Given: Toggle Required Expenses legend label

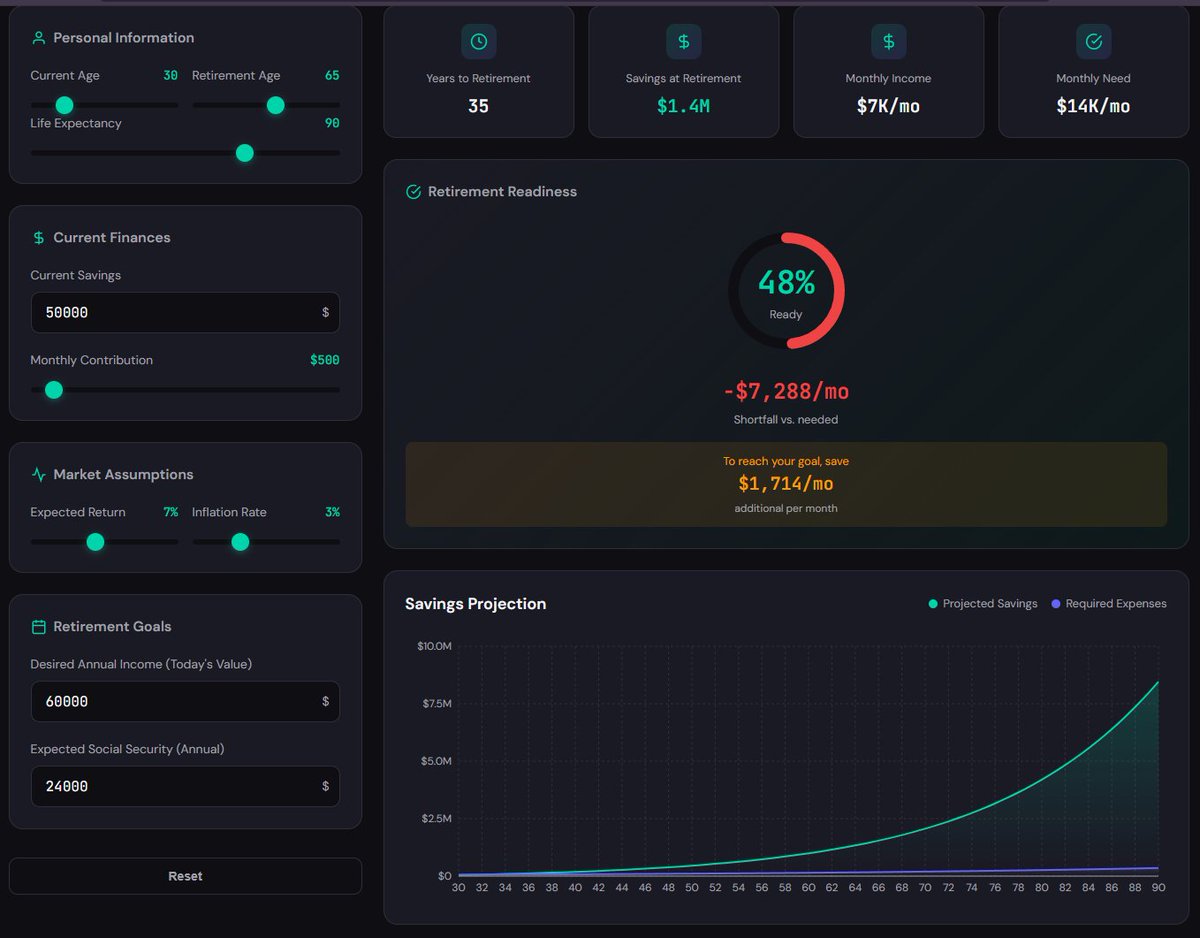Looking at the screenshot, I should click(1116, 604).
